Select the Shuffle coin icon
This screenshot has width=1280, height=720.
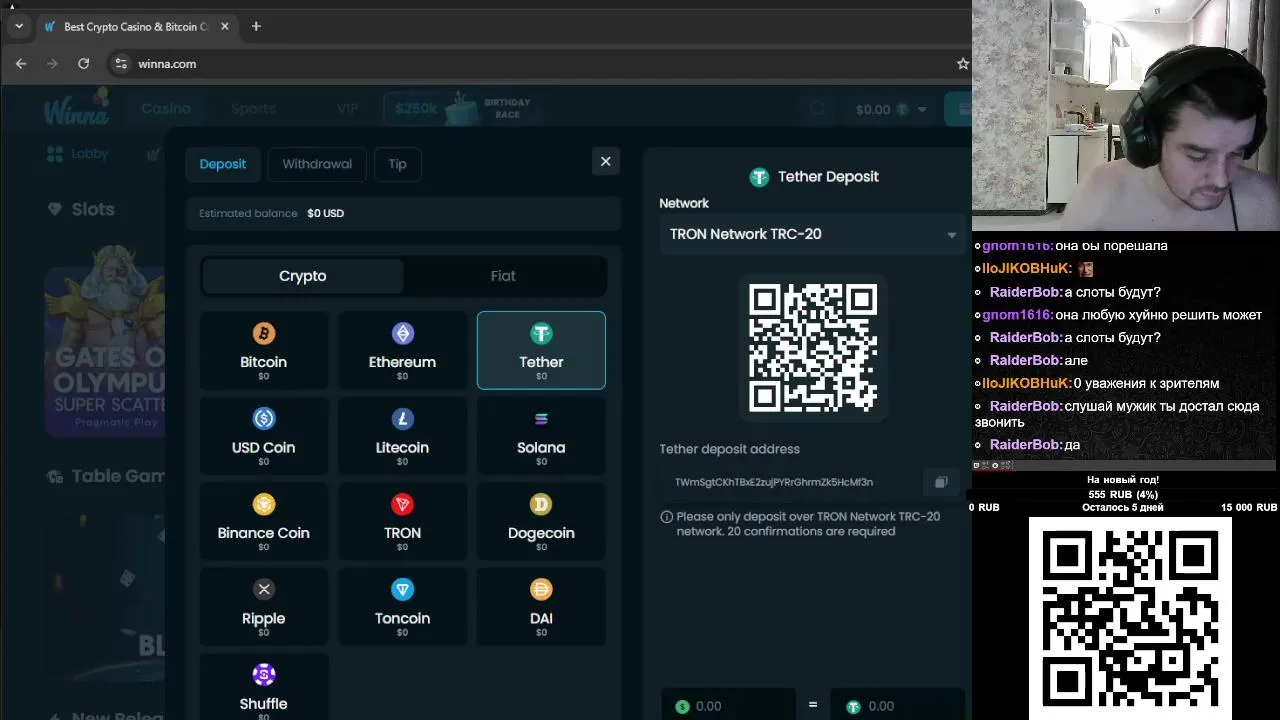pyautogui.click(x=264, y=675)
